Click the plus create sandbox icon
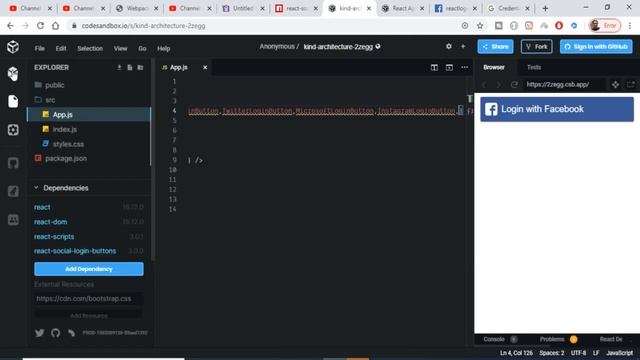640x360 pixels. point(463,47)
